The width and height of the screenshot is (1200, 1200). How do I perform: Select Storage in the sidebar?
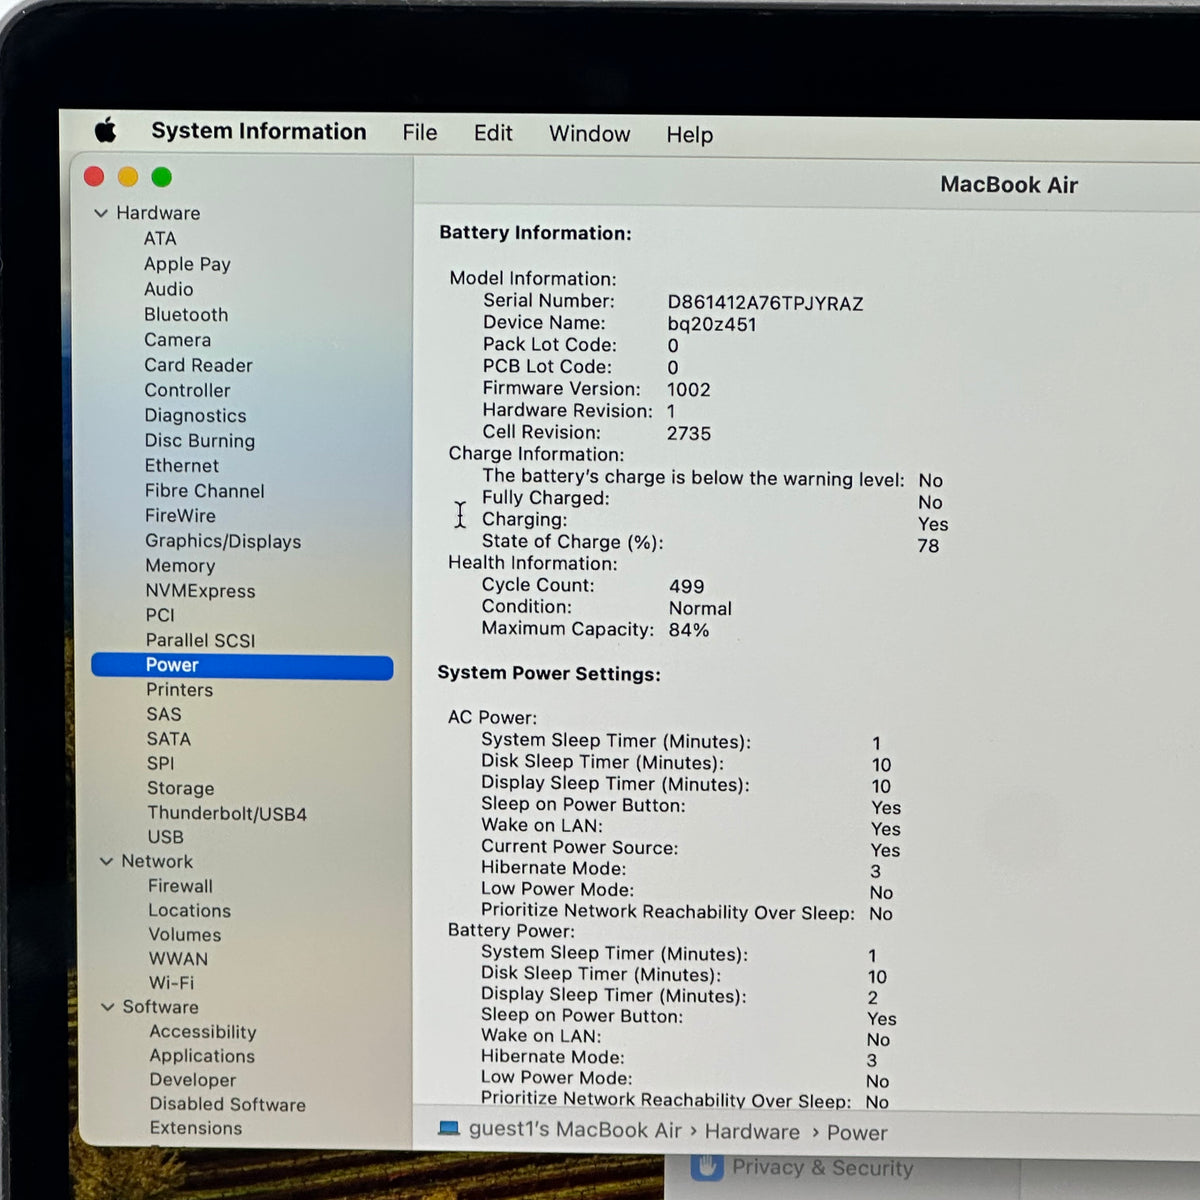pyautogui.click(x=180, y=788)
